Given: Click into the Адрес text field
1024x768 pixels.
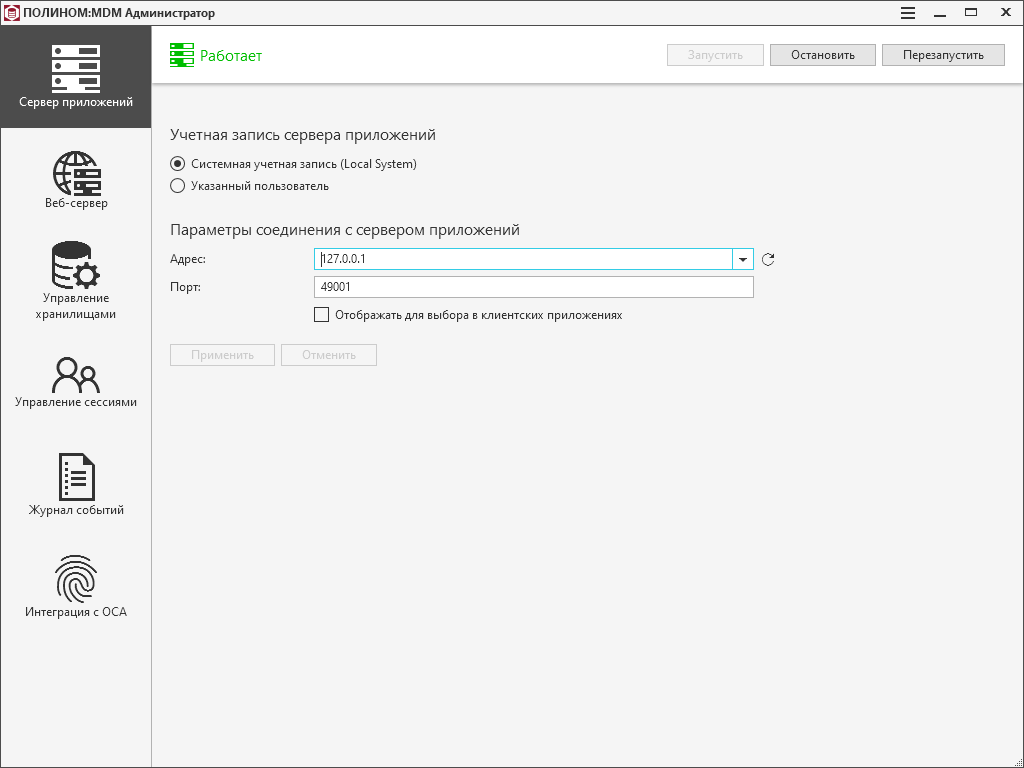Looking at the screenshot, I should [523, 260].
